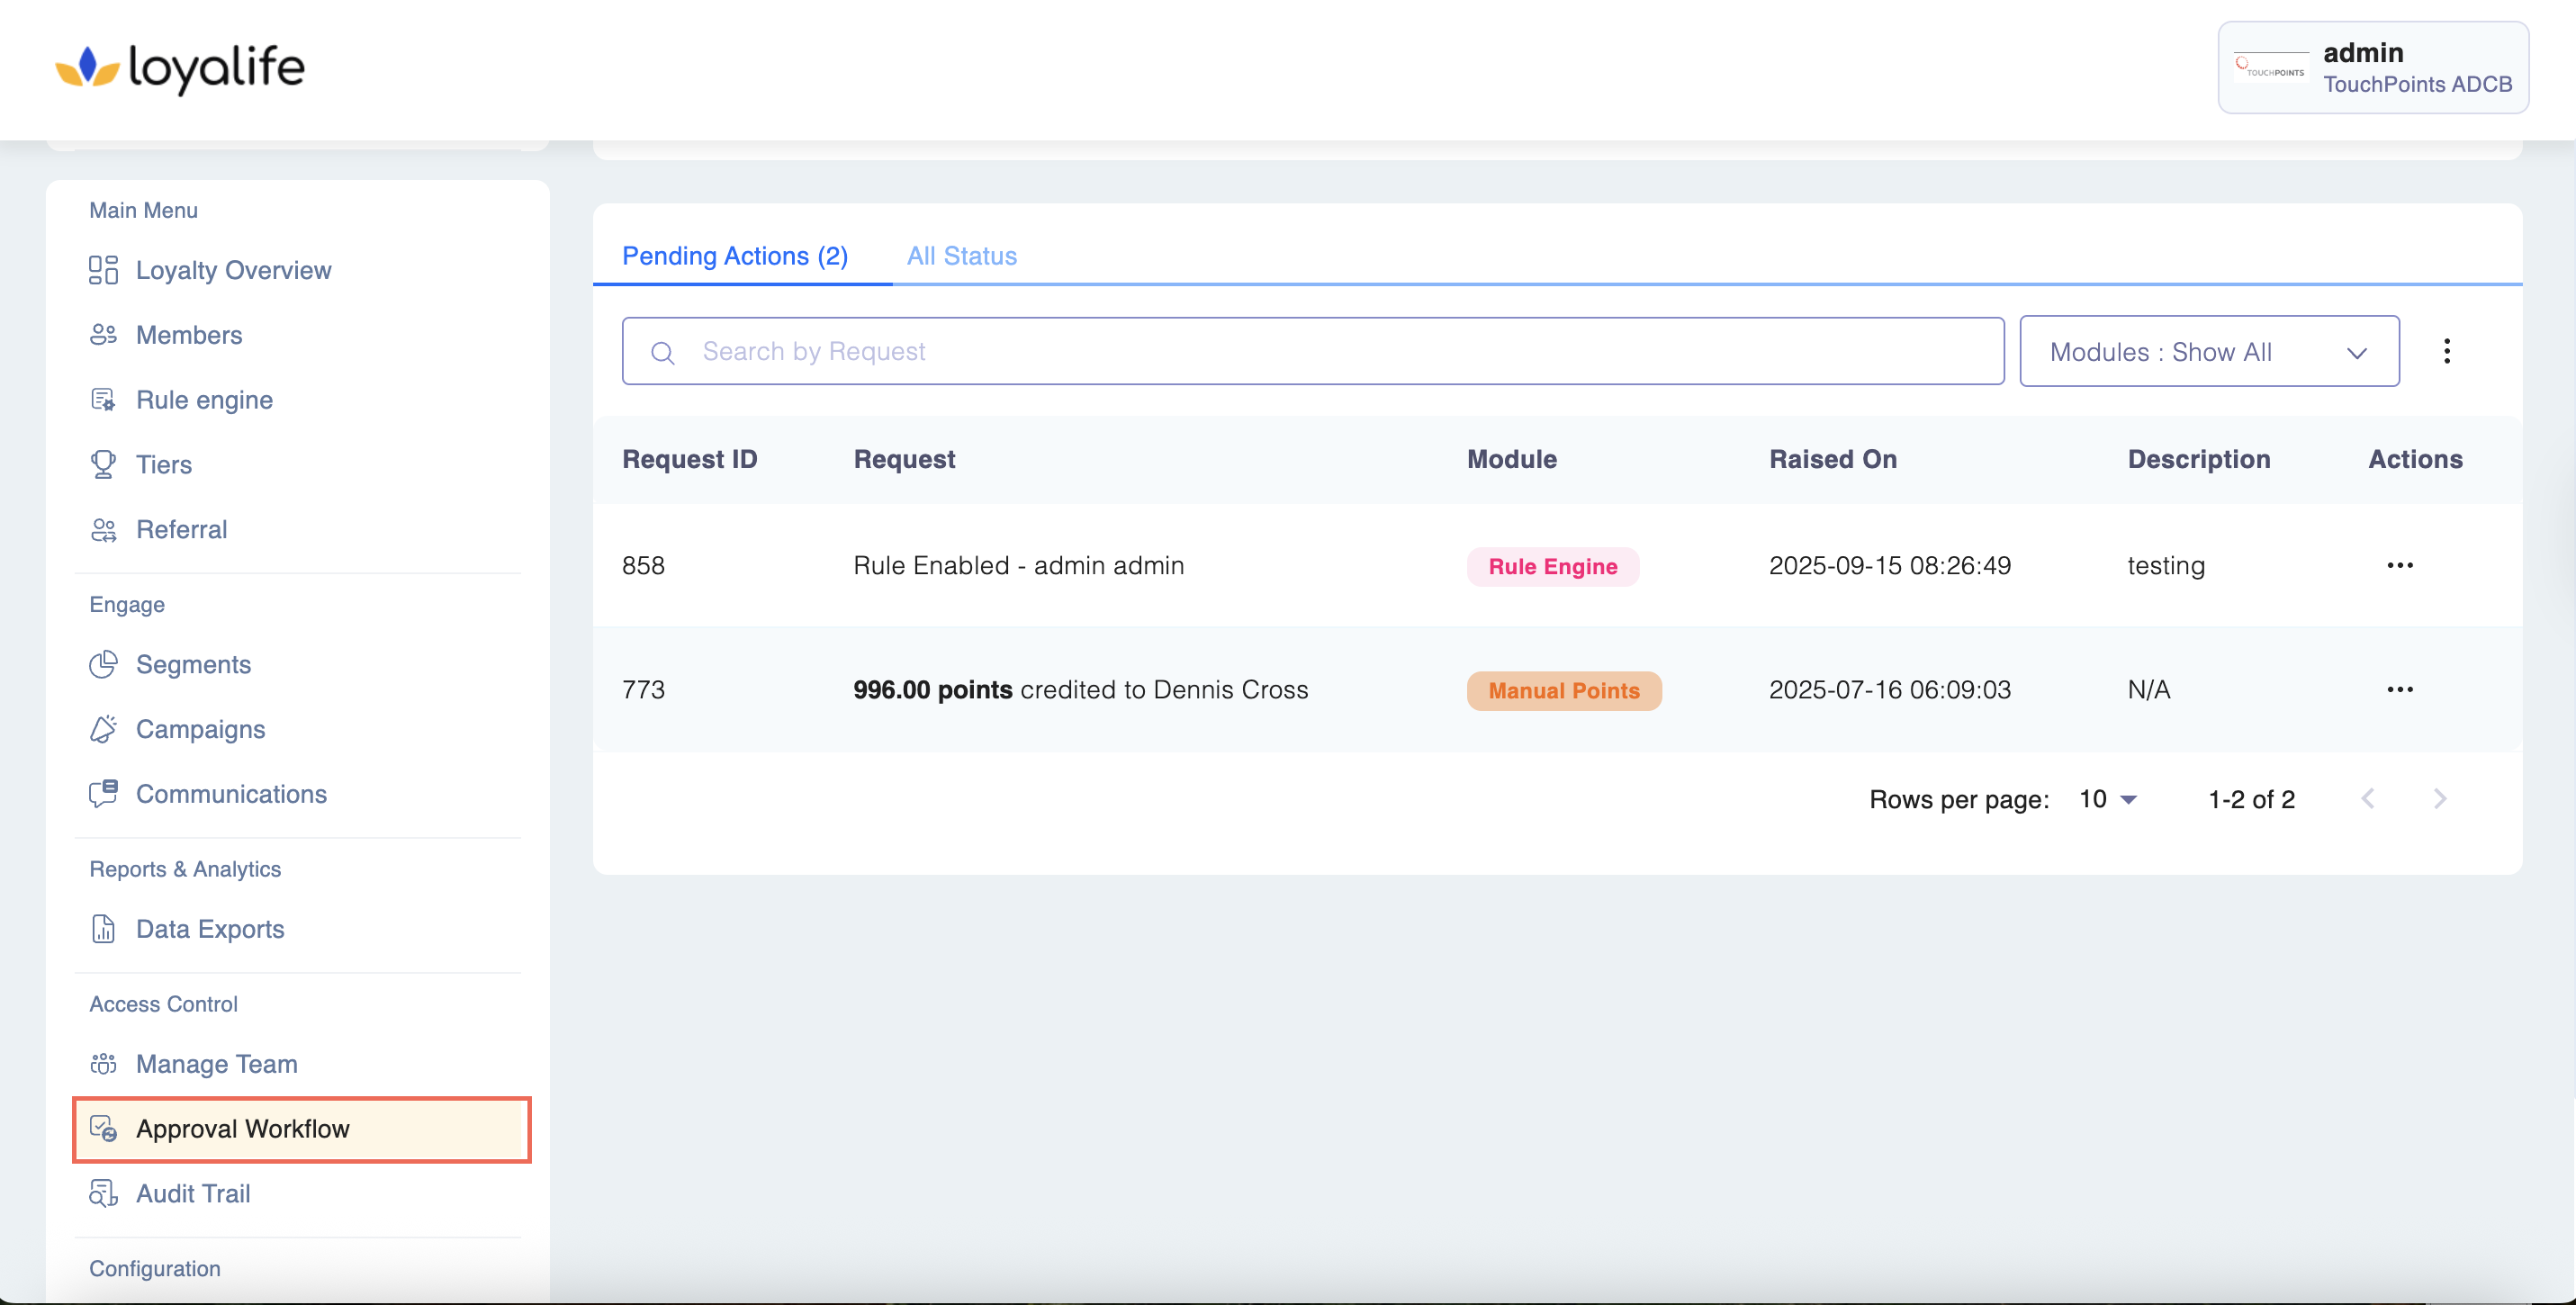Click the Campaigns megaphone icon
The image size is (2576, 1305).
[103, 729]
